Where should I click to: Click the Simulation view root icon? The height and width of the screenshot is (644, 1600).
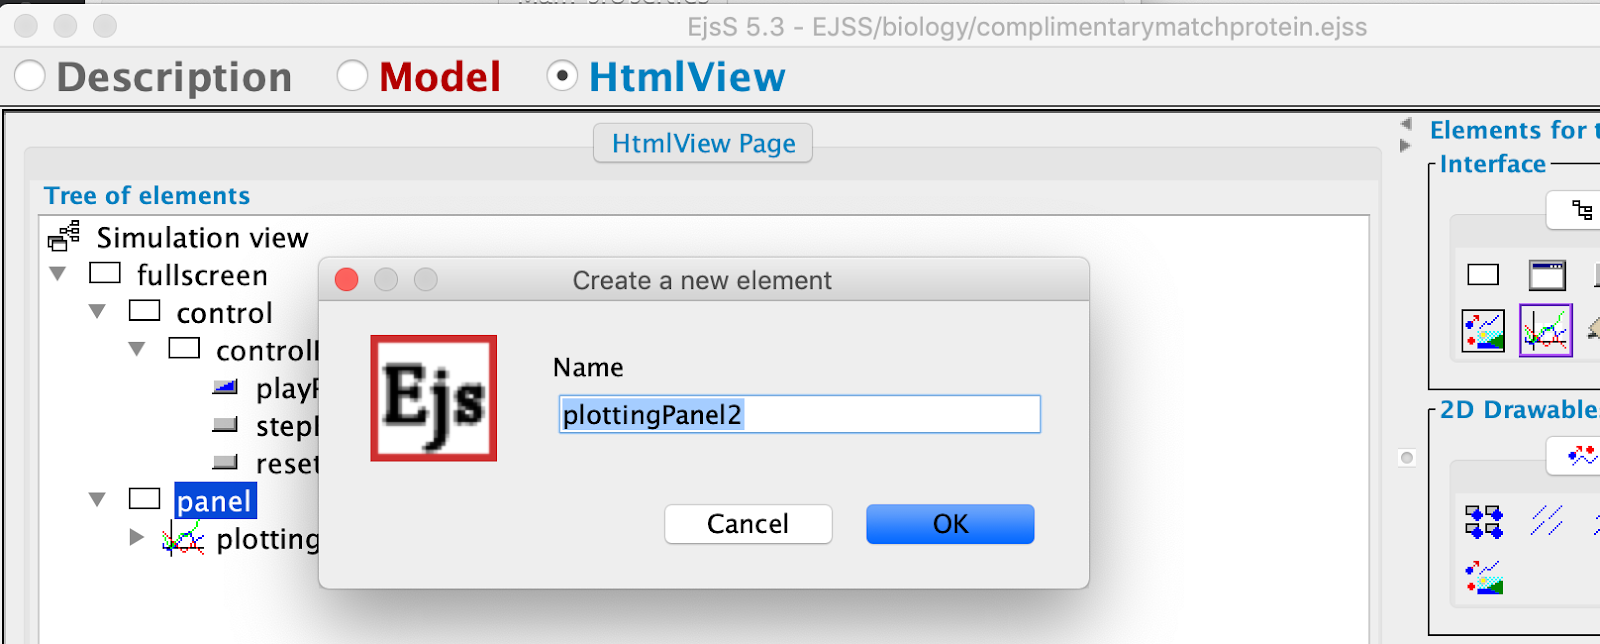tap(64, 237)
